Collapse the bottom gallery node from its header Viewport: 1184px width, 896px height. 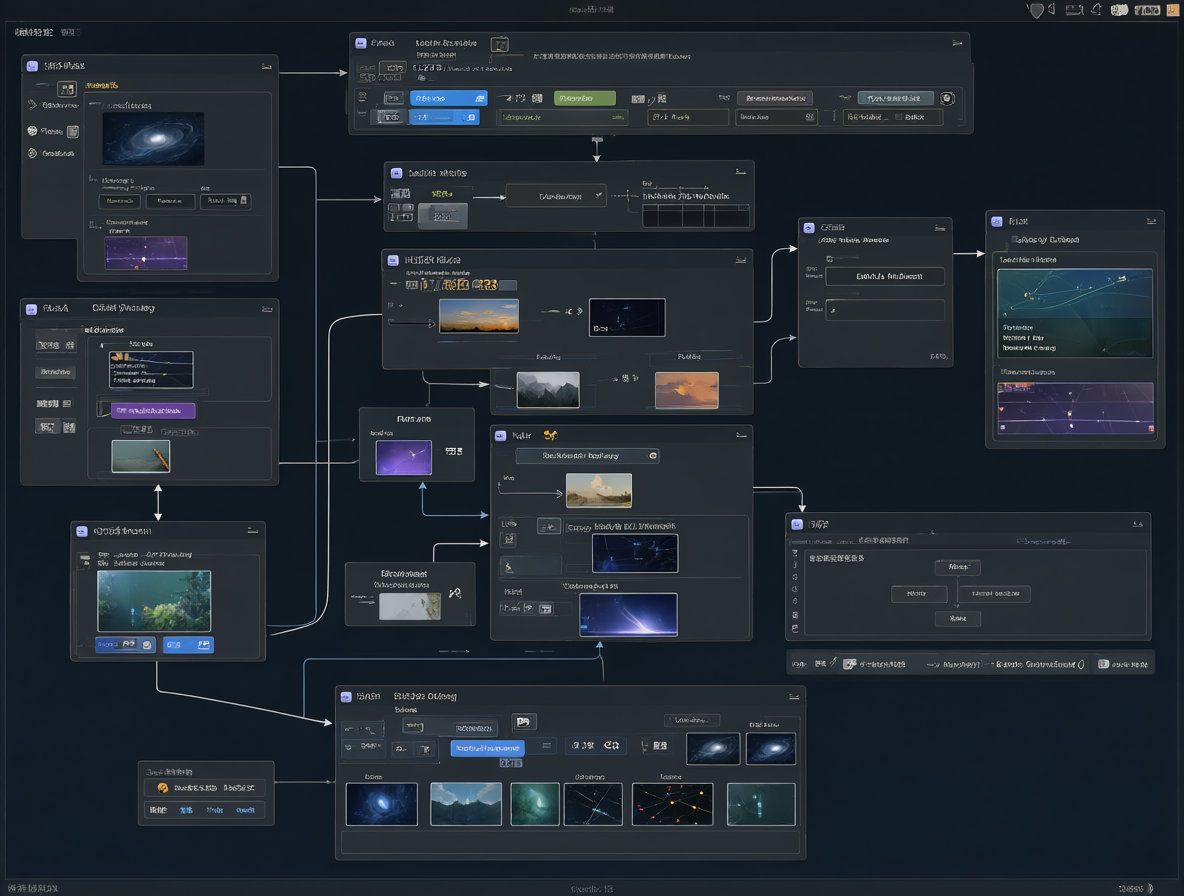coord(794,697)
